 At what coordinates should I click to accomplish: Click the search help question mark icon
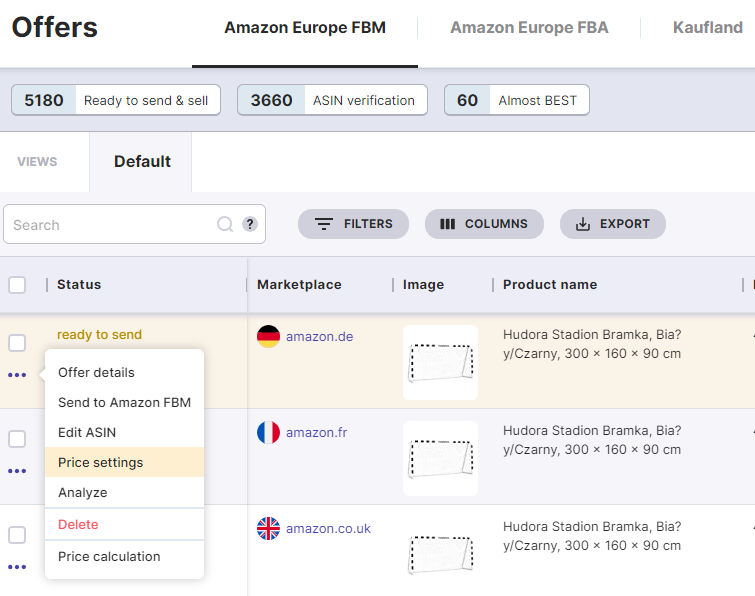coord(250,224)
